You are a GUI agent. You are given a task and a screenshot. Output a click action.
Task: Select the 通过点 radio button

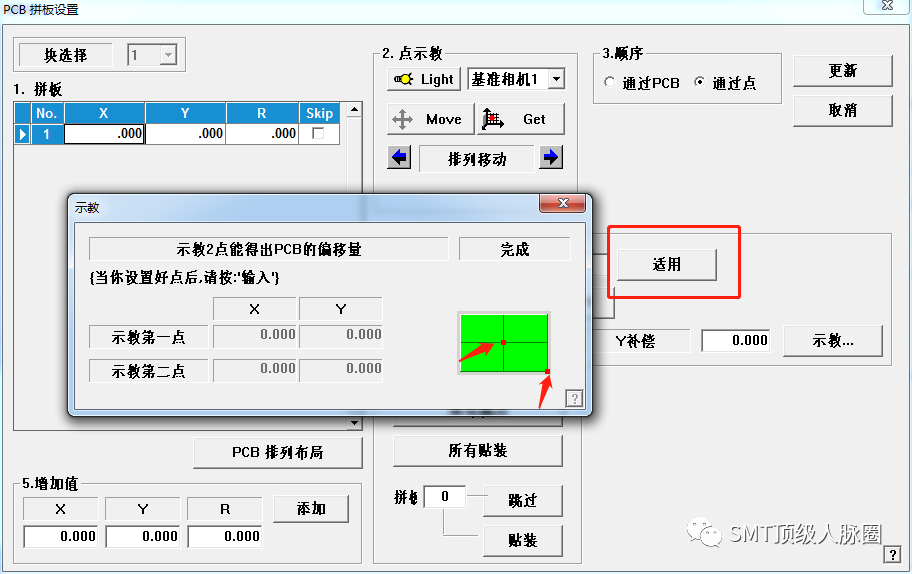point(700,83)
